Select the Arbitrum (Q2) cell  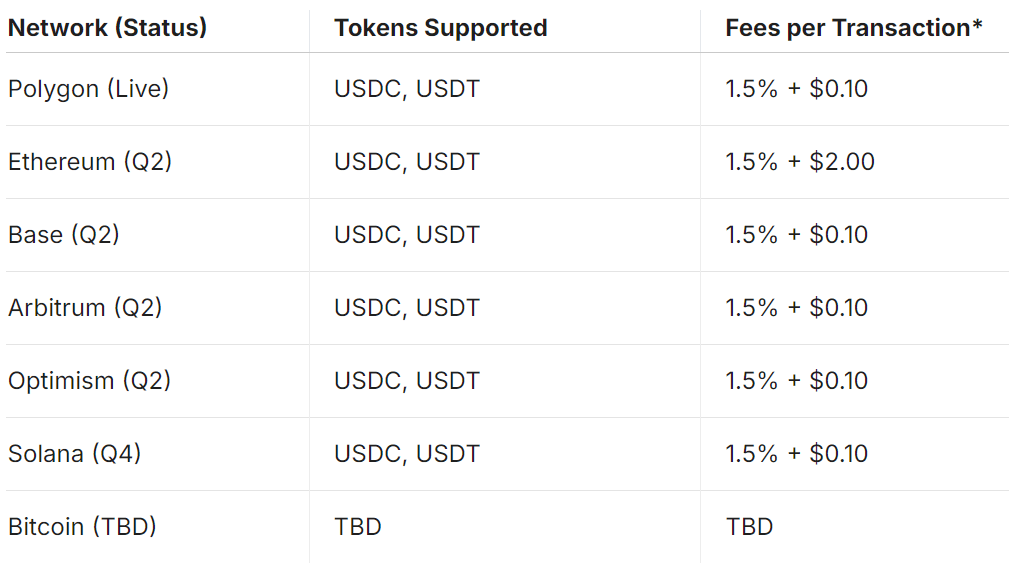point(85,308)
